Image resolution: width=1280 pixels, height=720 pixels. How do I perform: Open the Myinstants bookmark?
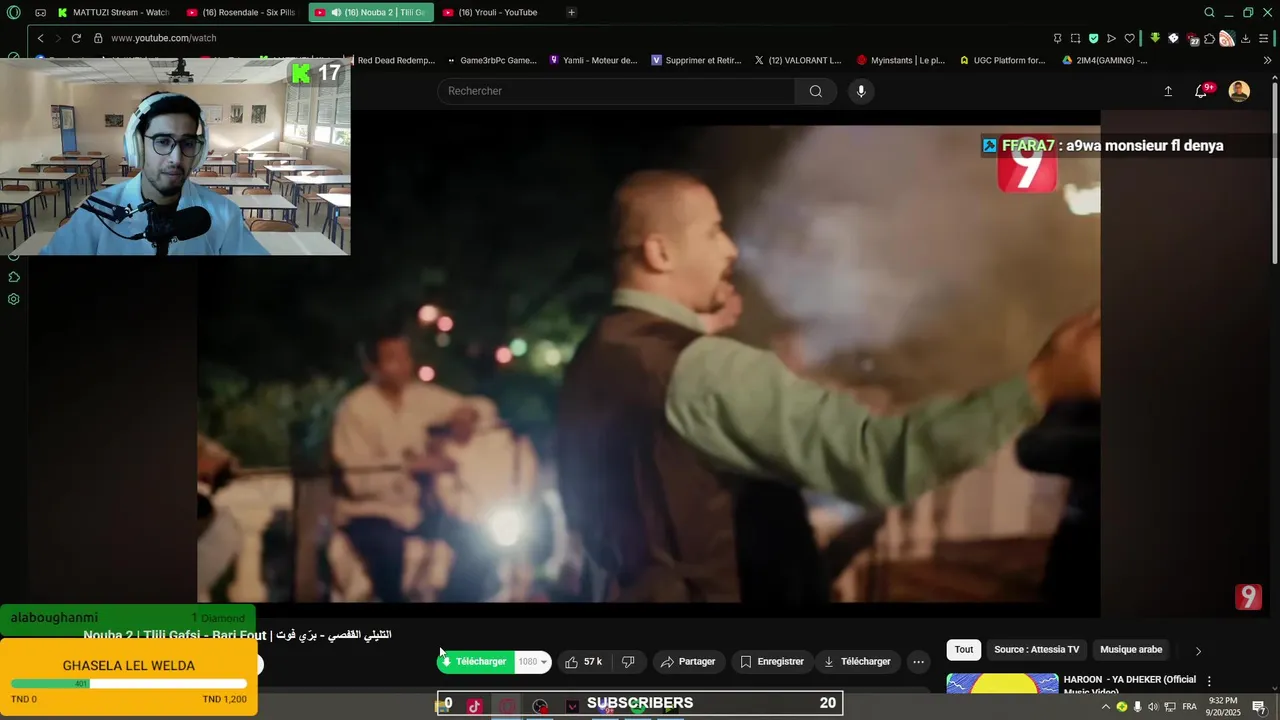(901, 60)
